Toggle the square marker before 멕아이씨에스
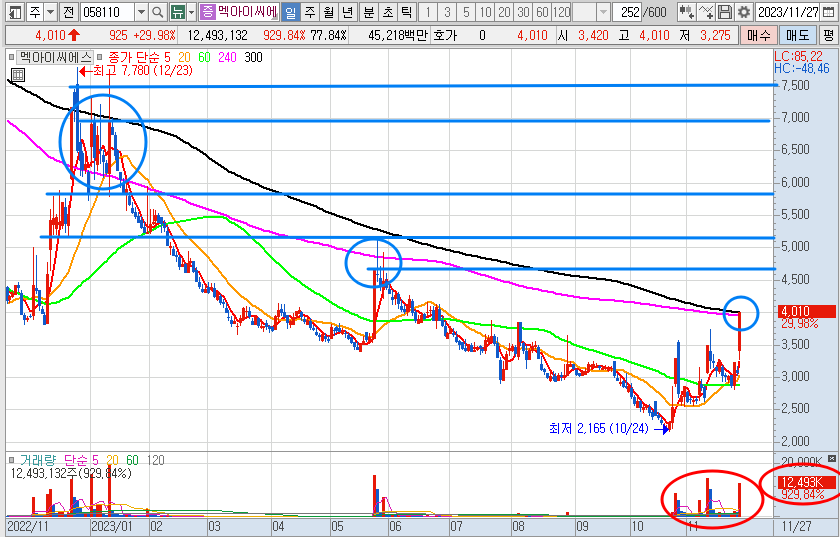The height and width of the screenshot is (537, 840). (x=12, y=57)
